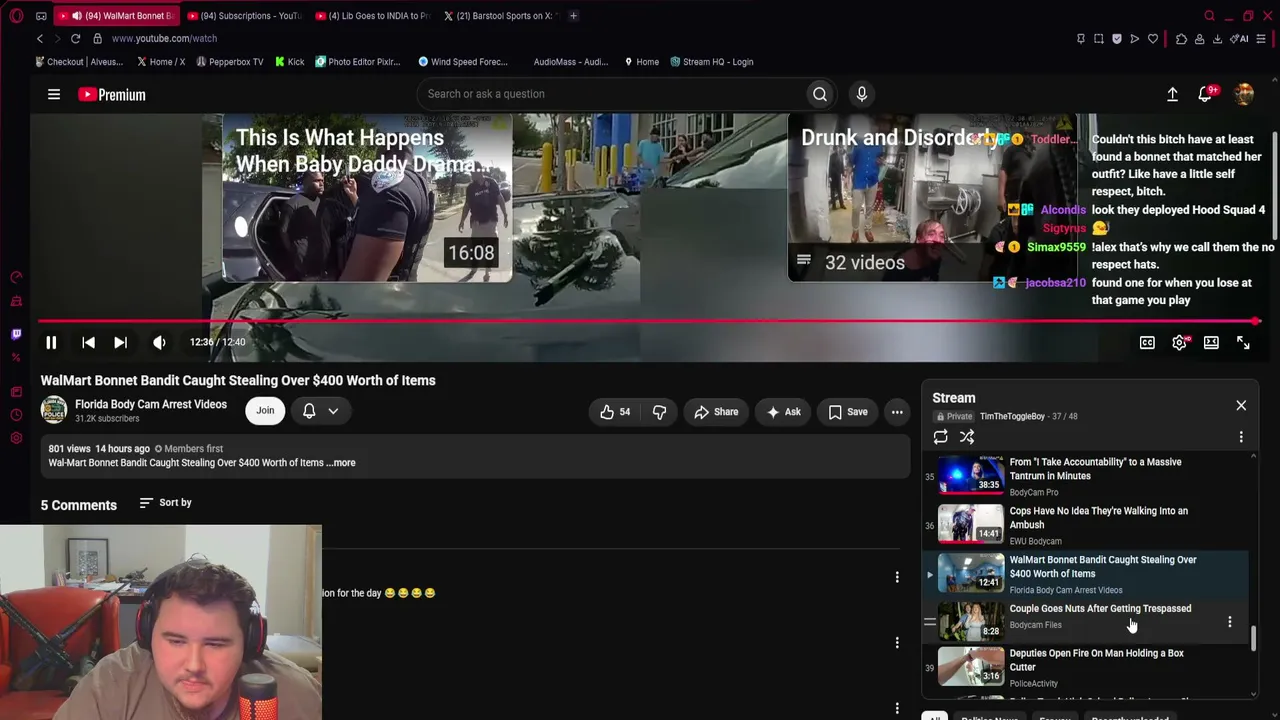Share the WalMart Bonnet Bandit video
This screenshot has width=1280, height=720.
click(x=716, y=412)
